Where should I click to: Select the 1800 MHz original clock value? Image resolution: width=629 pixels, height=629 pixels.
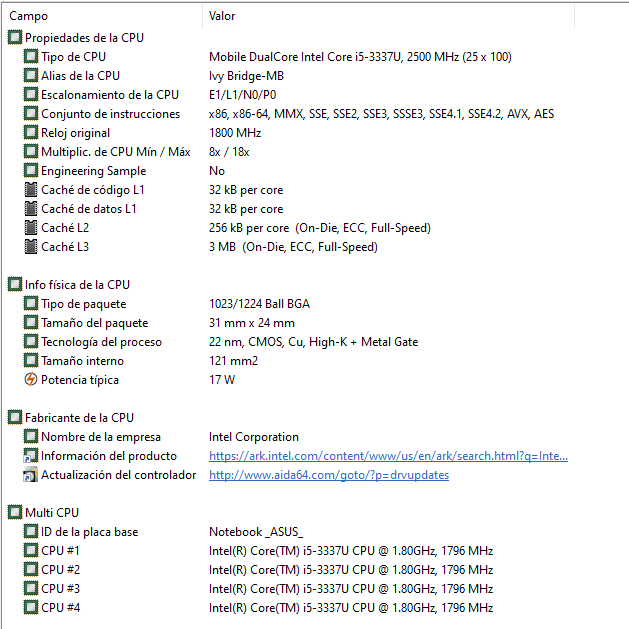pos(235,133)
